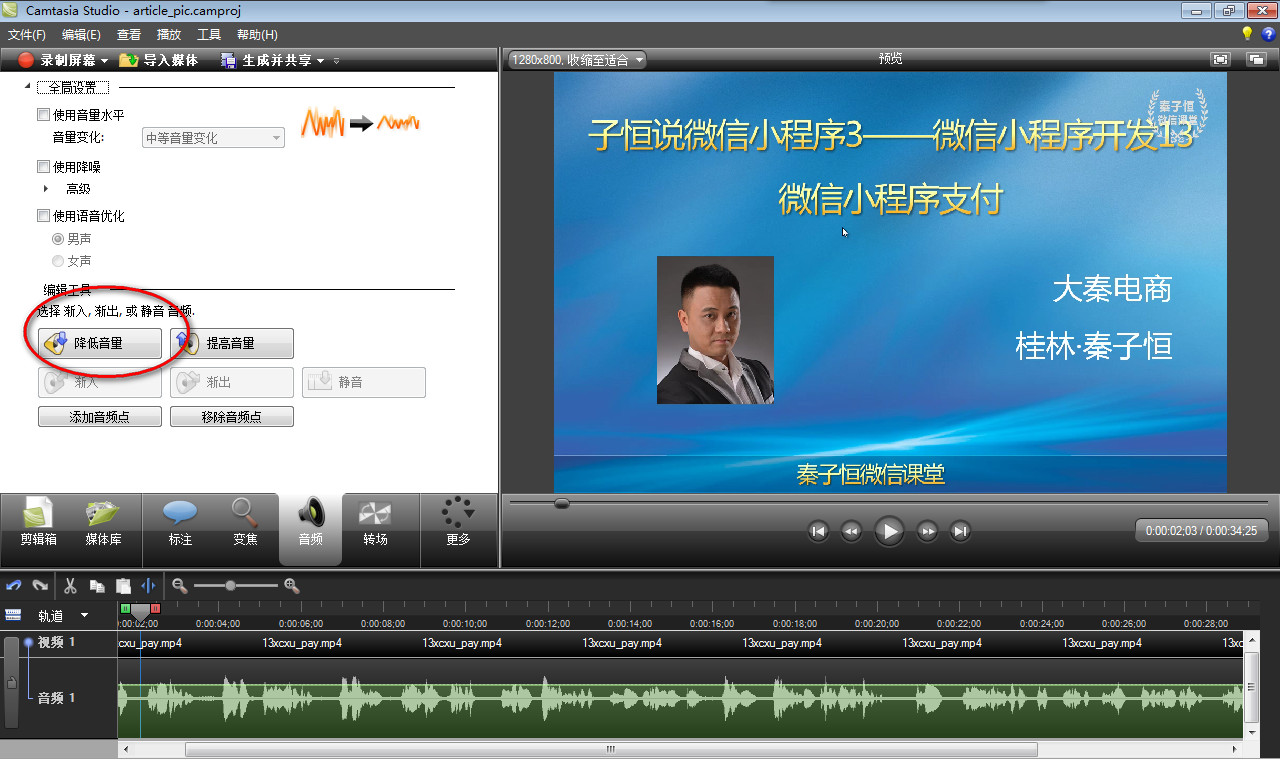This screenshot has width=1280, height=760.
Task: Click the next clip playback button
Action: tap(960, 531)
